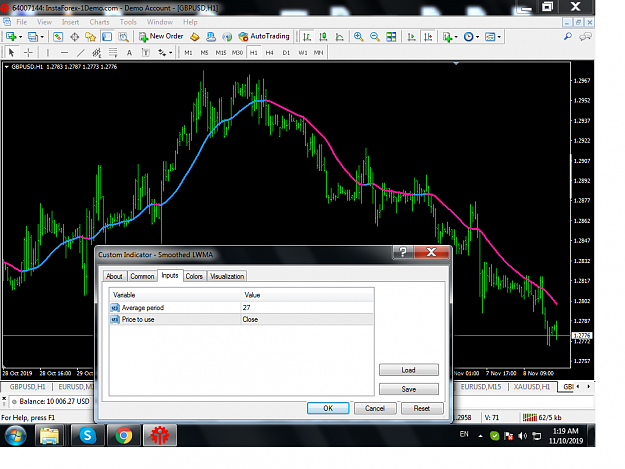Open the Strategy Tester magnifier icon

(x=124, y=37)
